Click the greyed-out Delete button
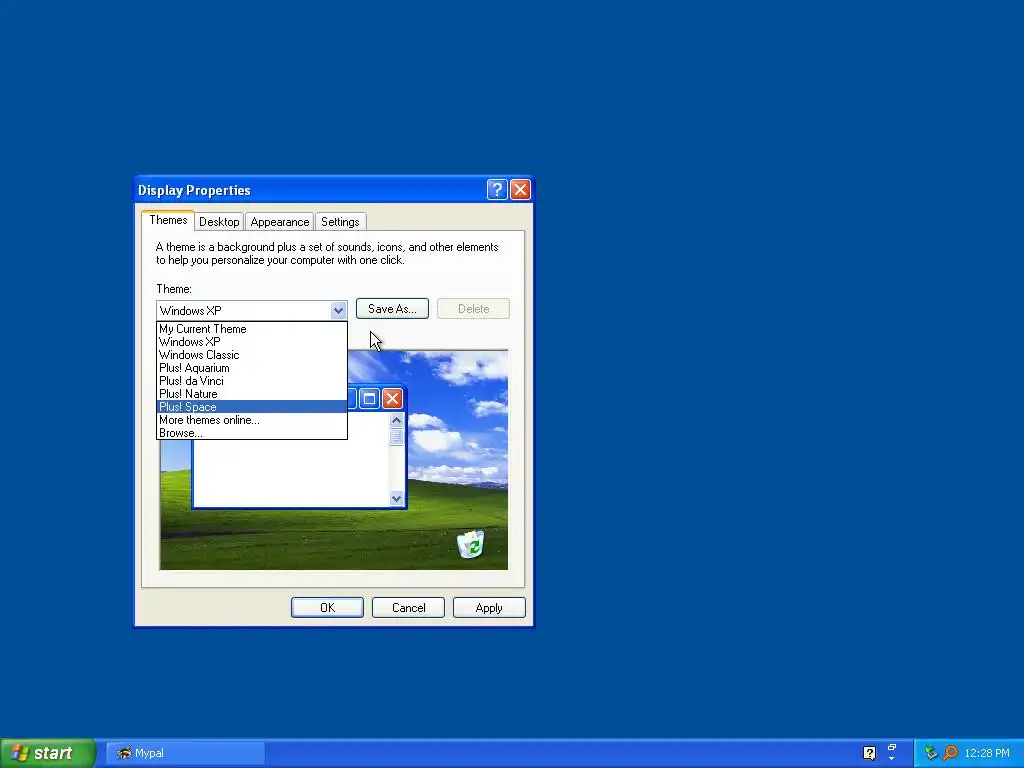Viewport: 1024px width, 768px height. point(473,309)
